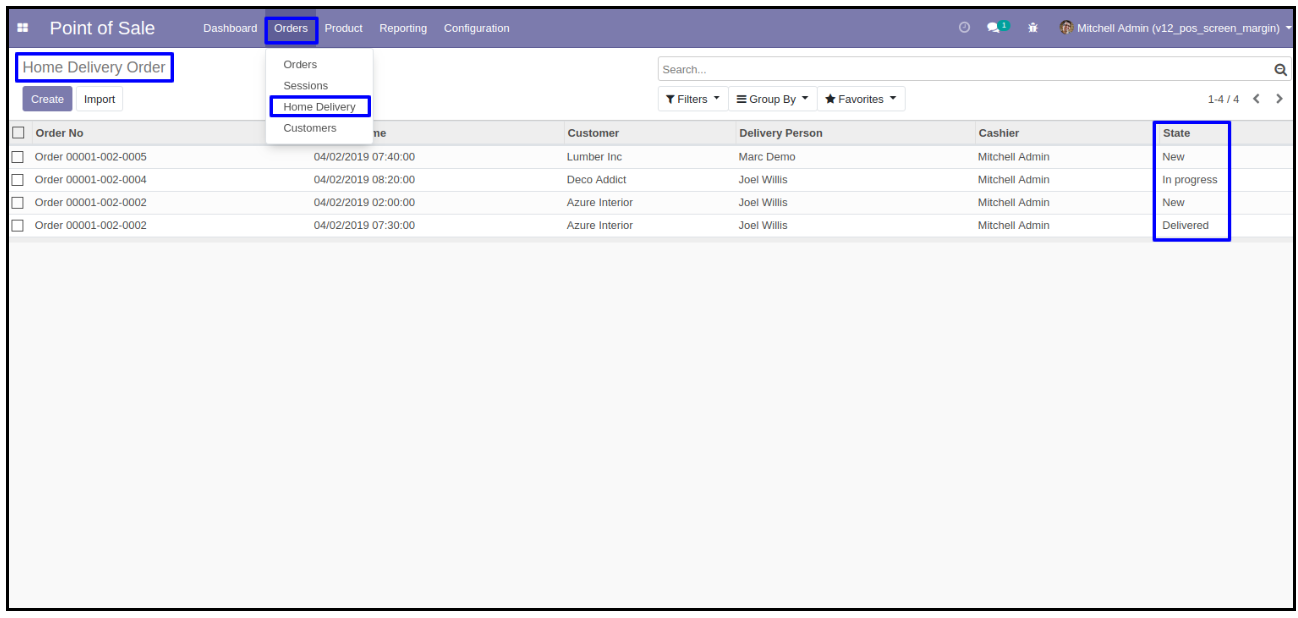Screen dimensions: 1298x618
Task: Check the Lumber Inc order checkbox
Action: (x=18, y=157)
